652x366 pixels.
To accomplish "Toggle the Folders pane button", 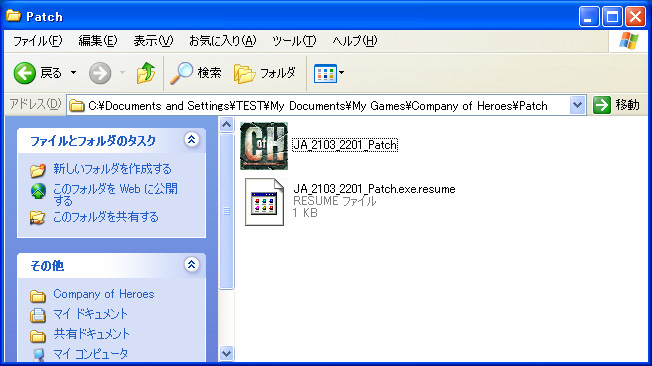I will pyautogui.click(x=265, y=73).
